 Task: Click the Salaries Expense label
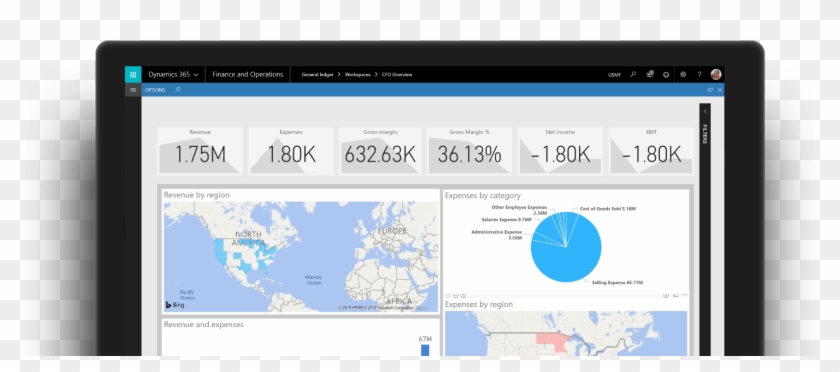pyautogui.click(x=506, y=219)
